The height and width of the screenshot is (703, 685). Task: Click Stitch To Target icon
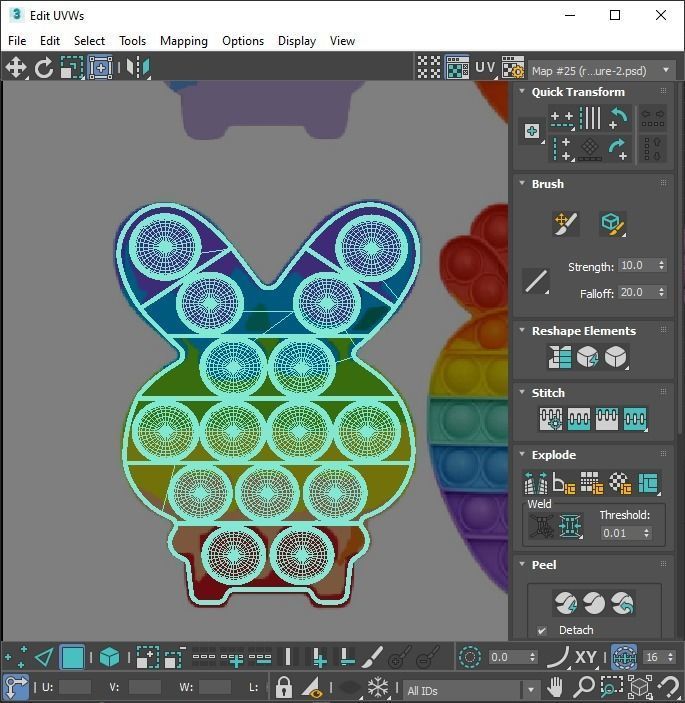551,419
